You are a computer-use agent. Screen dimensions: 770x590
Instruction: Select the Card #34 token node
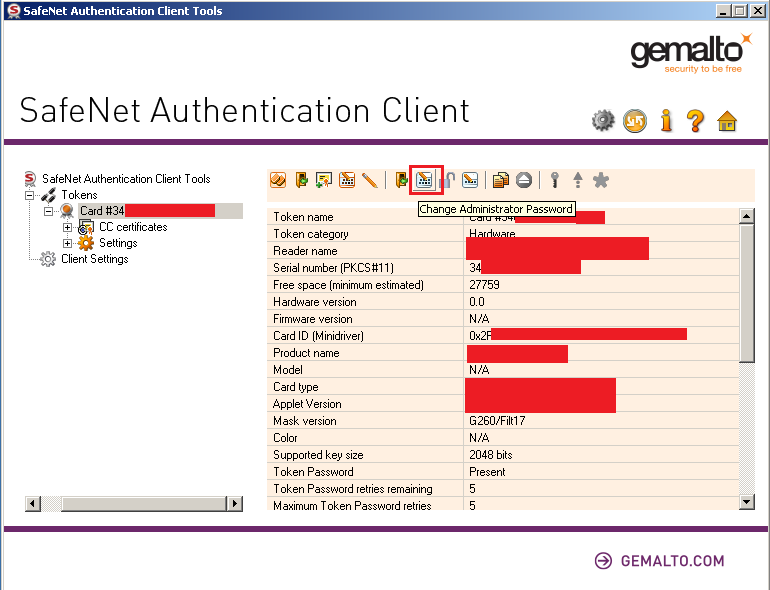point(102,211)
